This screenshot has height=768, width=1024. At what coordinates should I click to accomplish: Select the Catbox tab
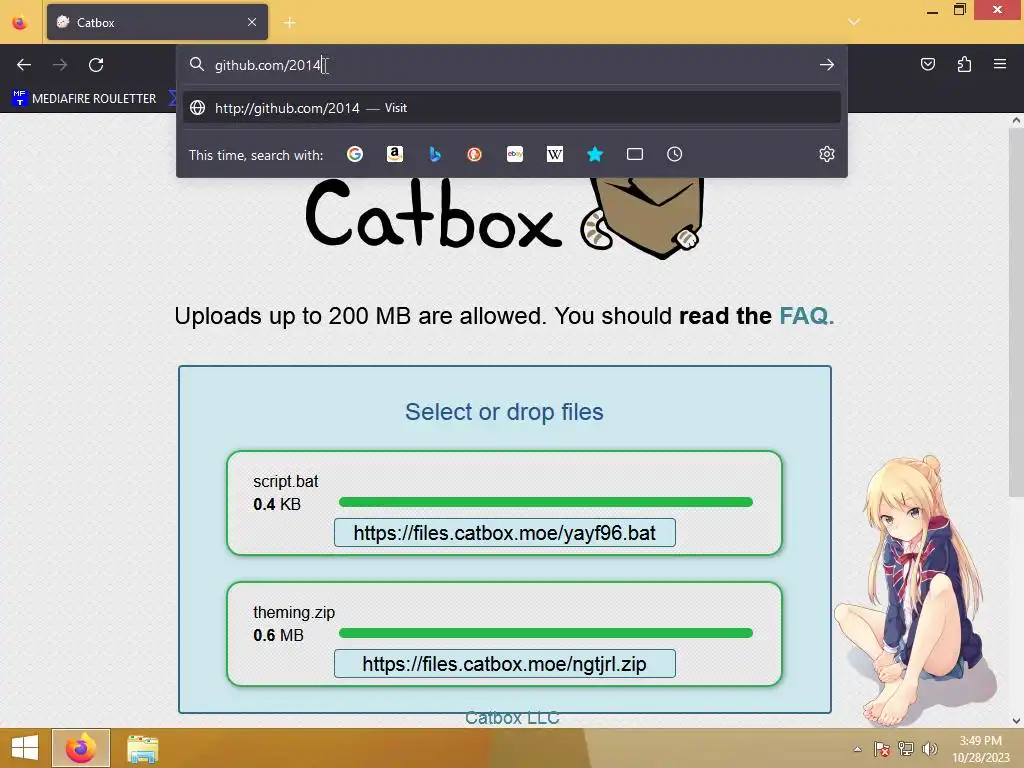pos(157,22)
